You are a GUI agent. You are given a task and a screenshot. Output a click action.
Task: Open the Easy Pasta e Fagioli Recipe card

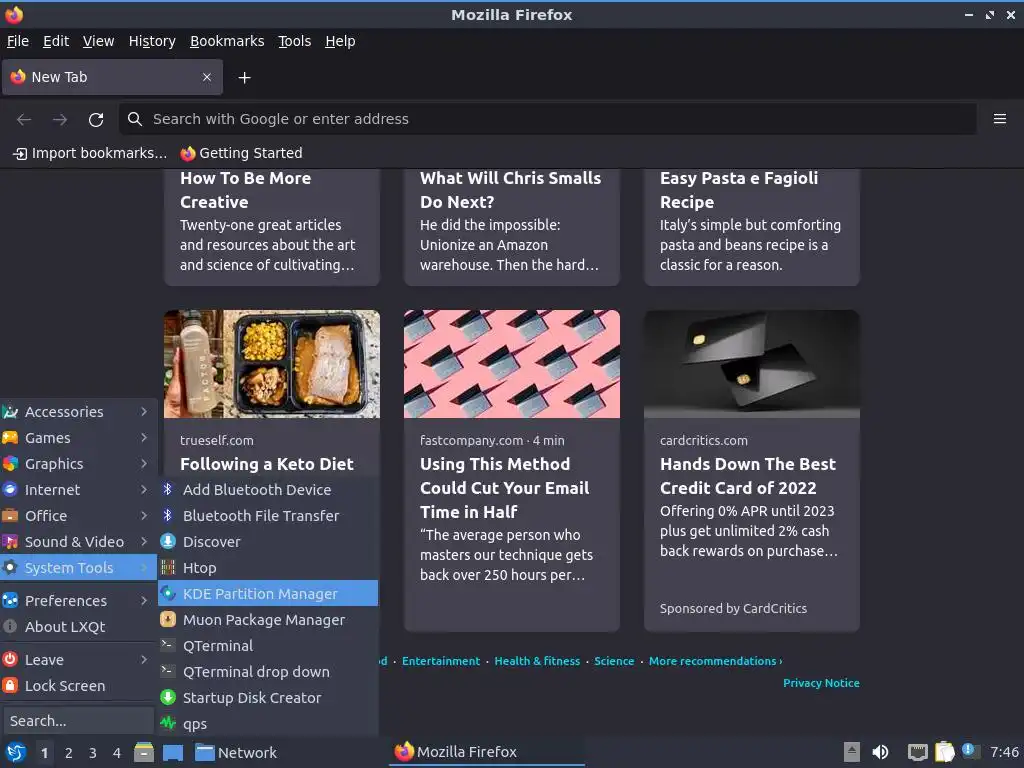click(752, 227)
